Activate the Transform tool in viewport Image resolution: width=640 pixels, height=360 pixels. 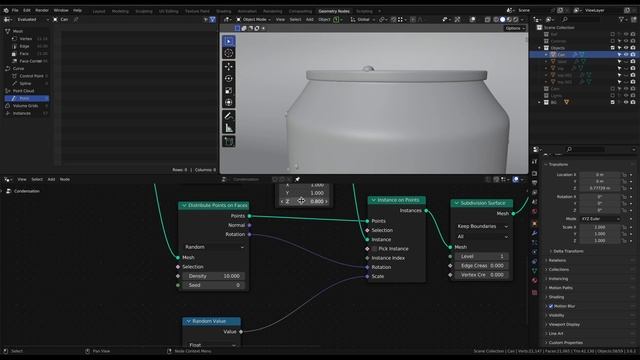click(229, 102)
